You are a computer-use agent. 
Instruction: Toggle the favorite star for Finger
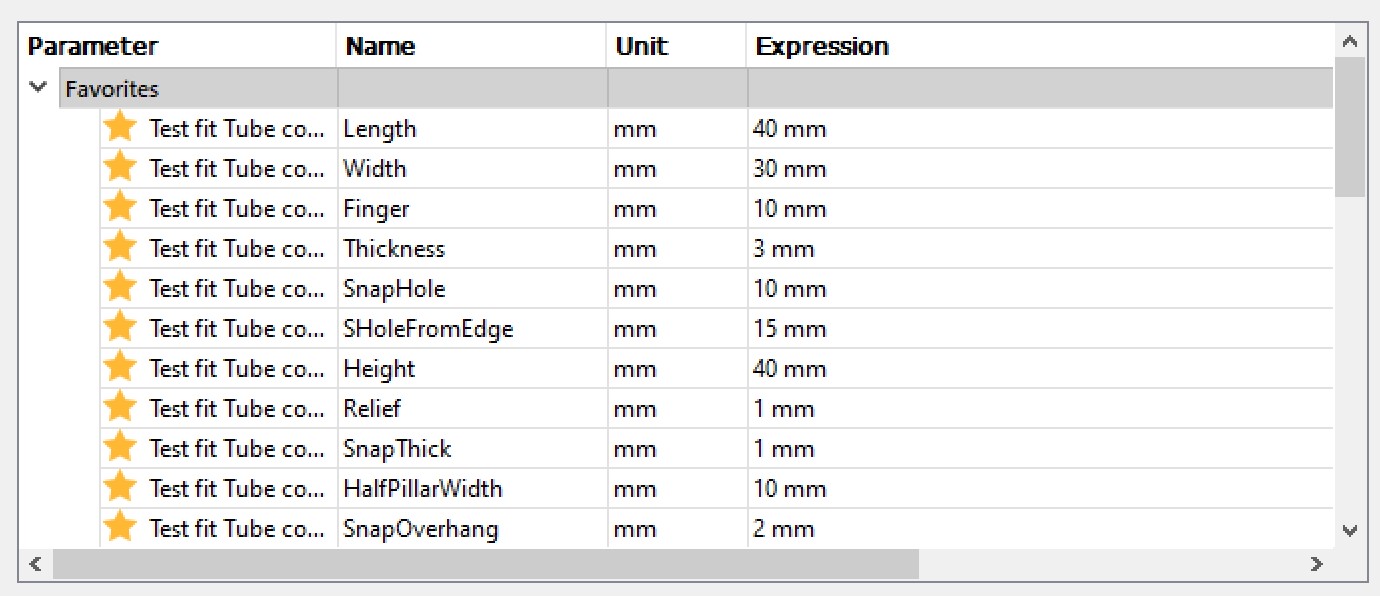point(120,207)
